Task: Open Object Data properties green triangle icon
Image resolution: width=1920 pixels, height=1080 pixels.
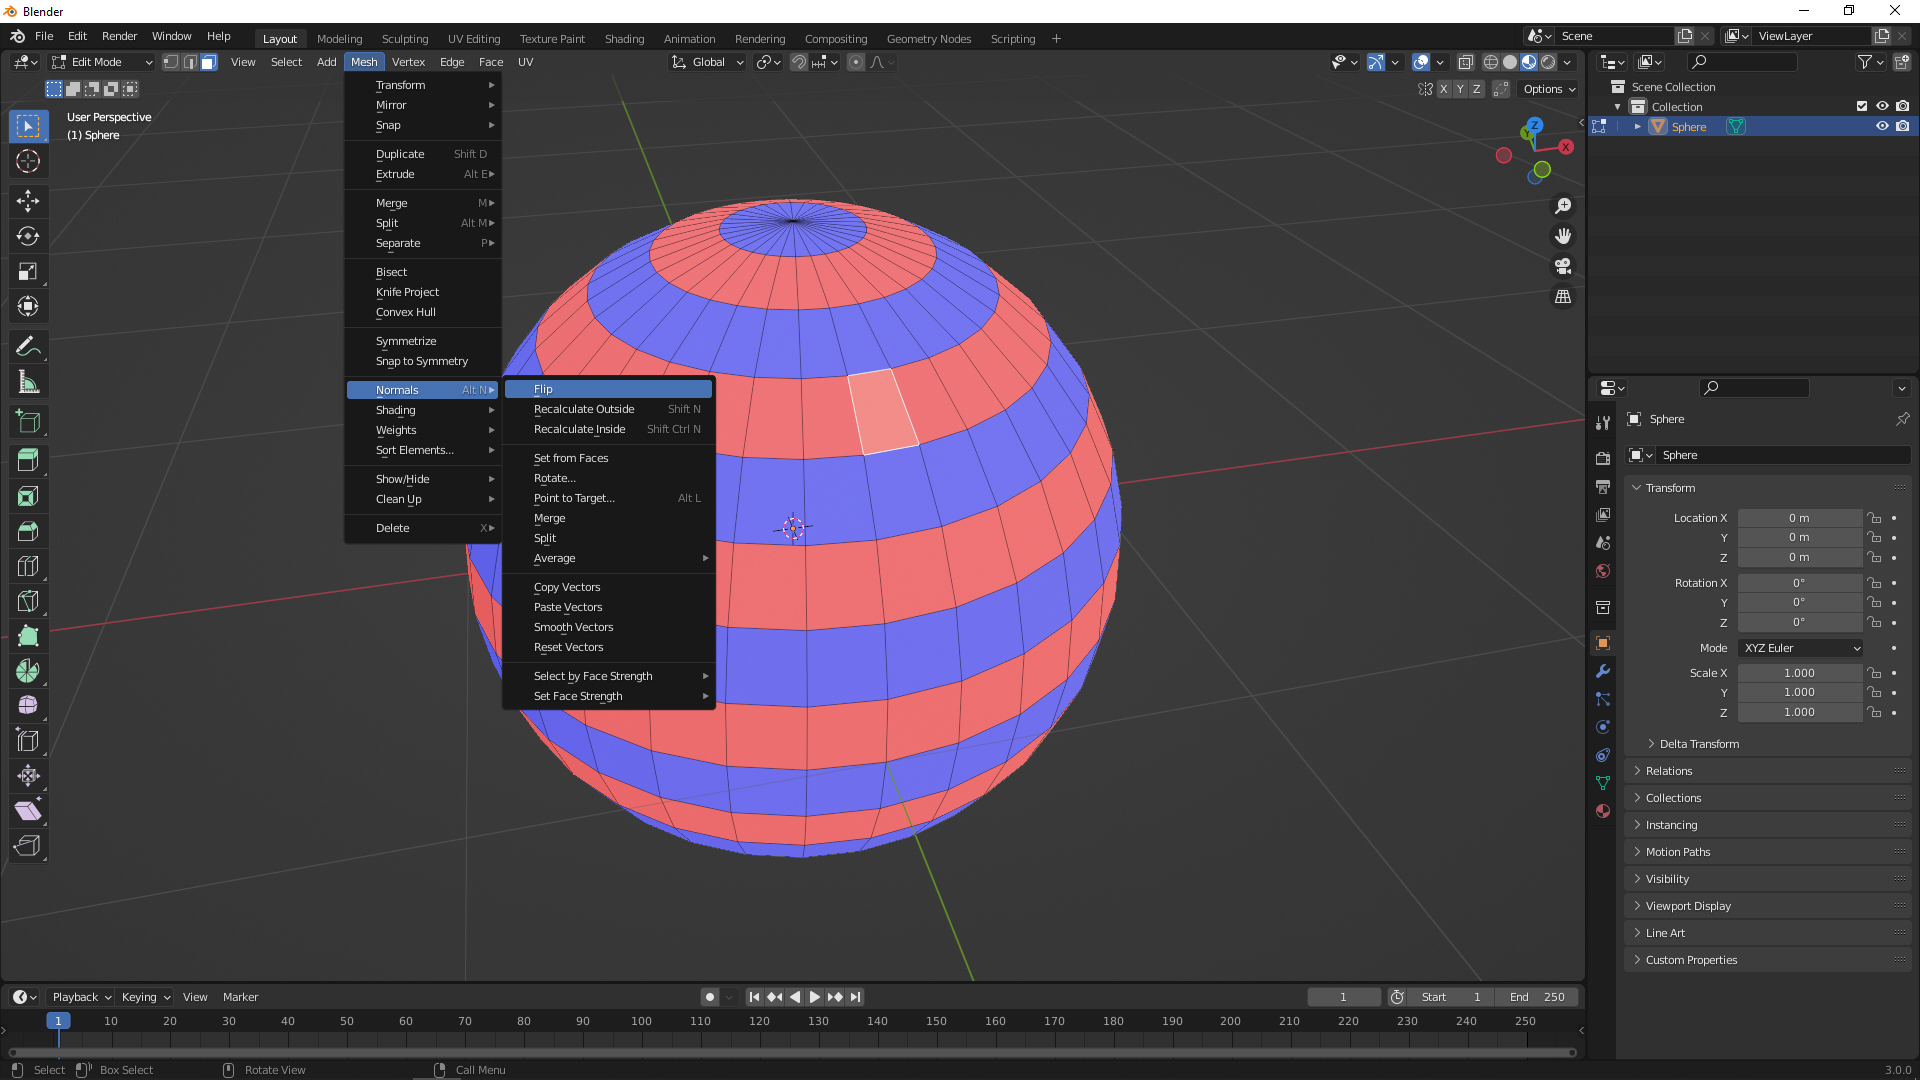Action: click(x=1603, y=783)
